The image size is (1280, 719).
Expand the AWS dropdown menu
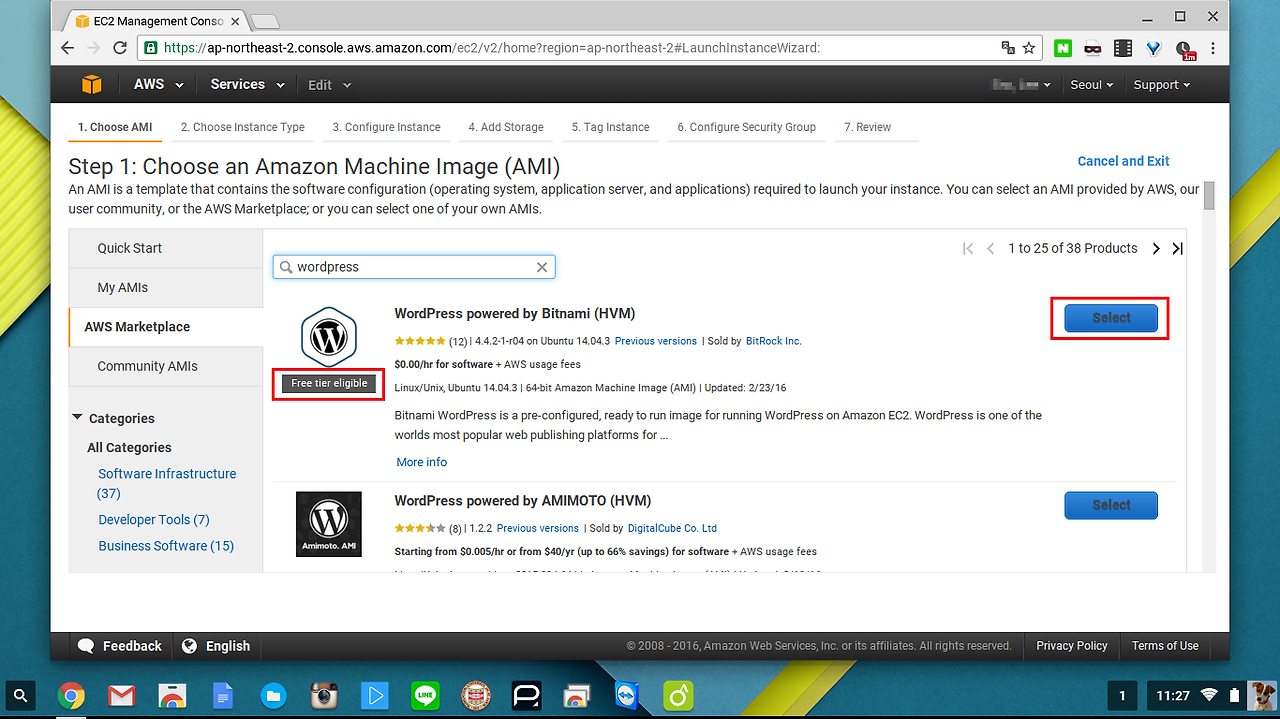click(x=159, y=85)
